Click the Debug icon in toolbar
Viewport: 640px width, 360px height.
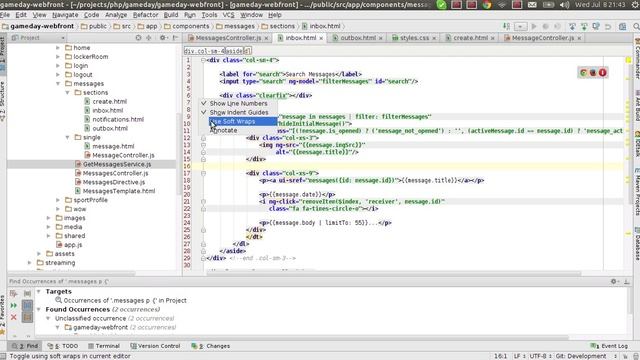coord(545,26)
